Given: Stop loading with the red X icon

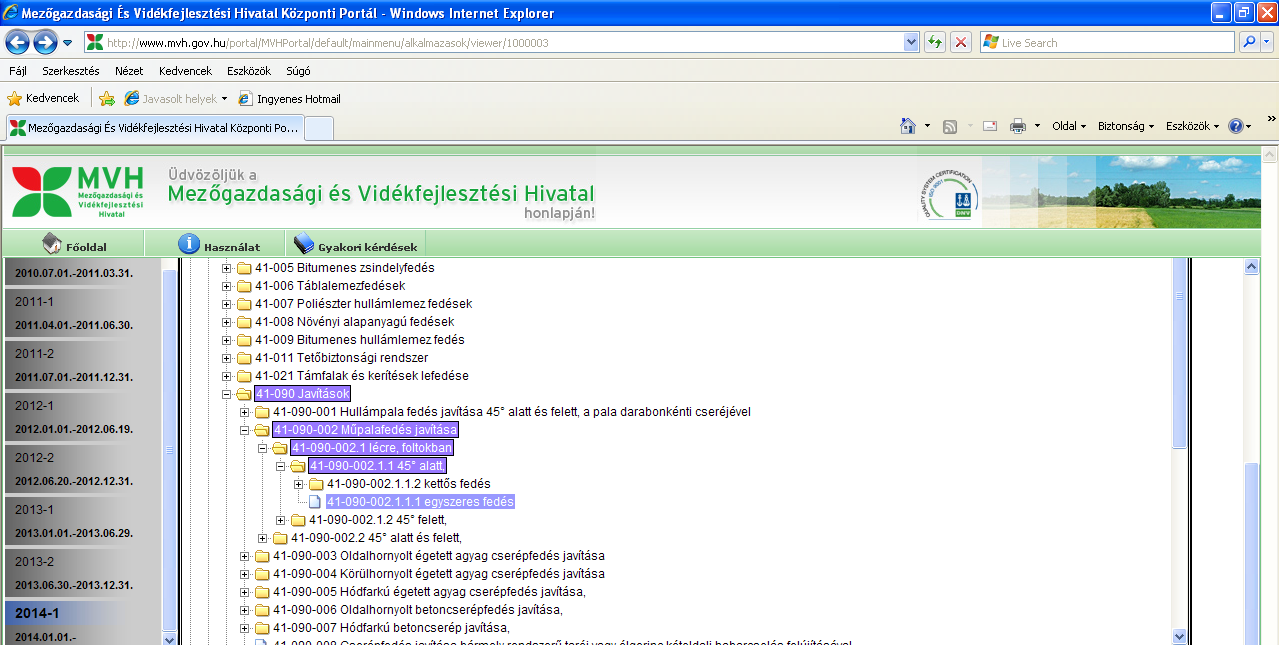Looking at the screenshot, I should point(960,42).
